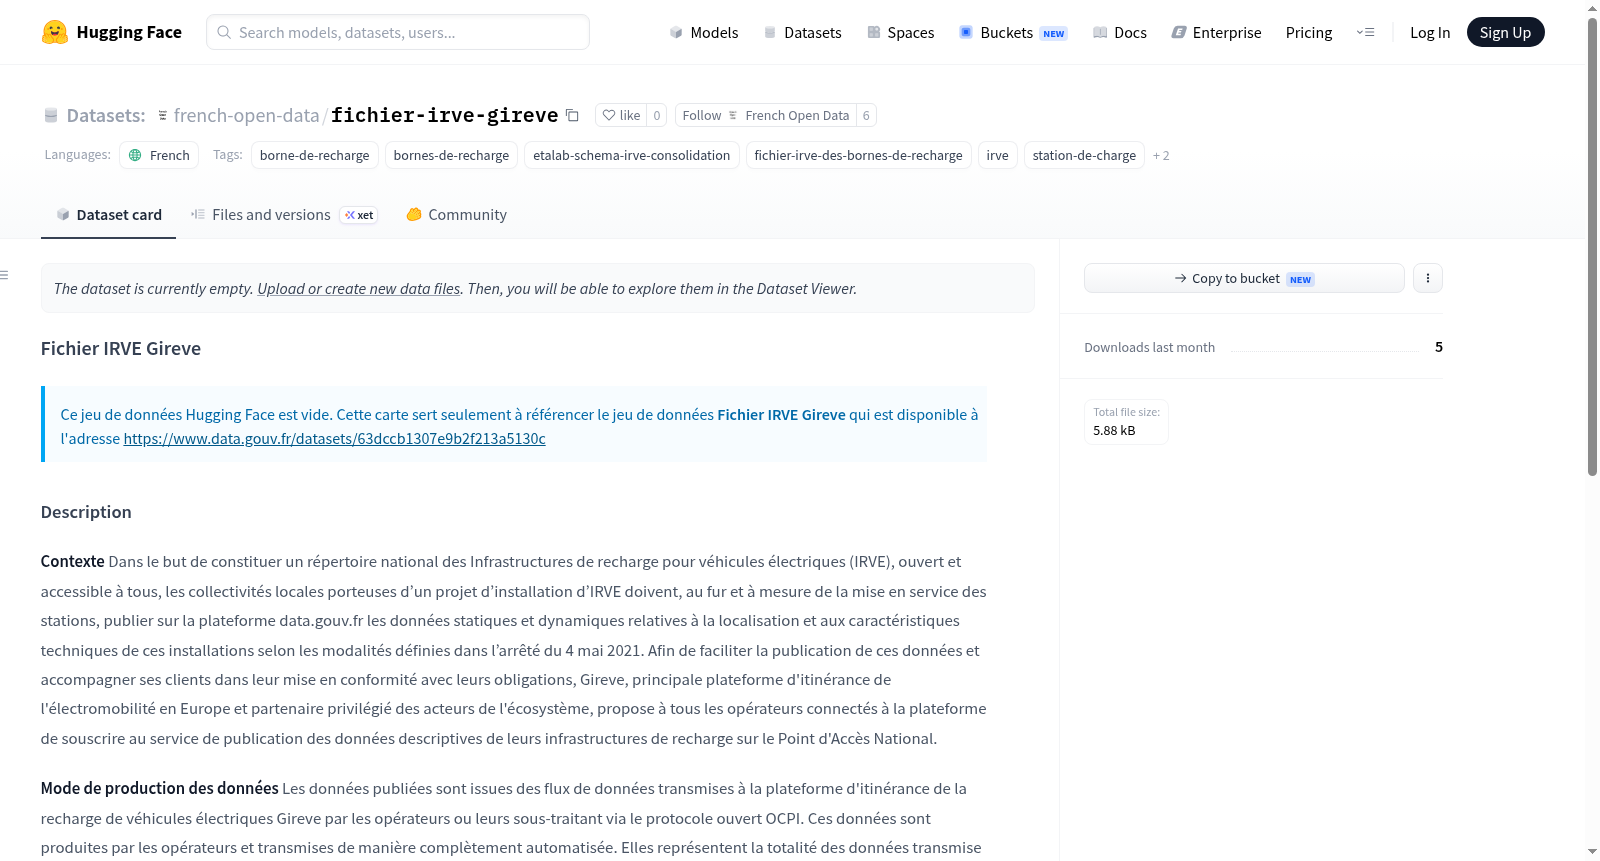Click like button for dataset
The width and height of the screenshot is (1600, 861).
[621, 115]
